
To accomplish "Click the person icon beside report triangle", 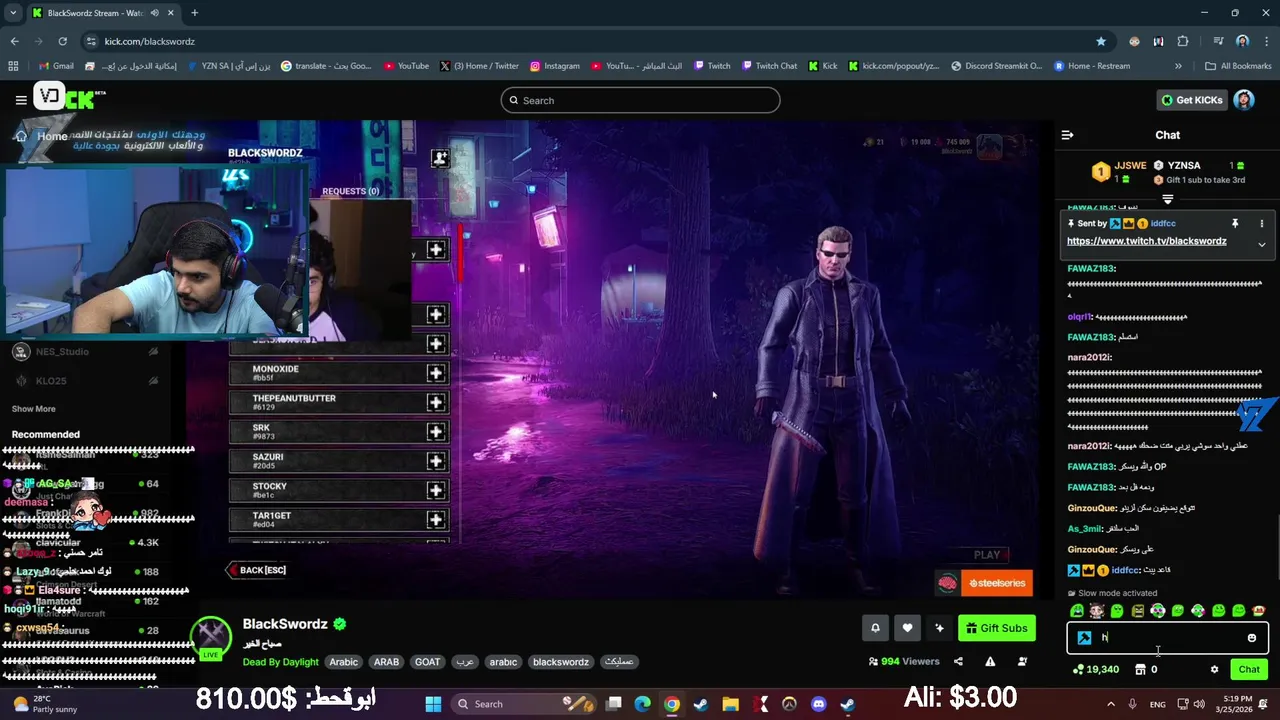I will click(x=1022, y=661).
